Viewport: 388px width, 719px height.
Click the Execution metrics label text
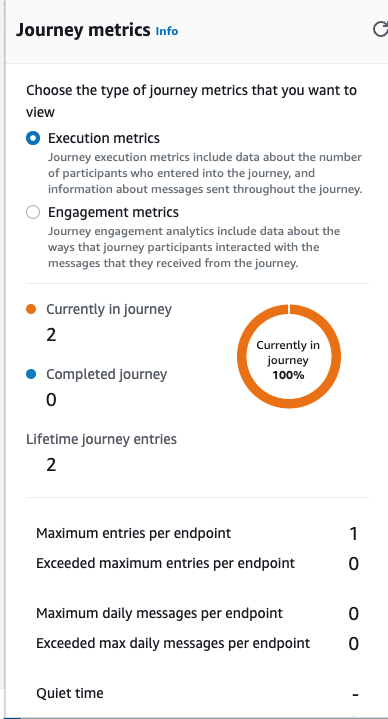pos(104,138)
